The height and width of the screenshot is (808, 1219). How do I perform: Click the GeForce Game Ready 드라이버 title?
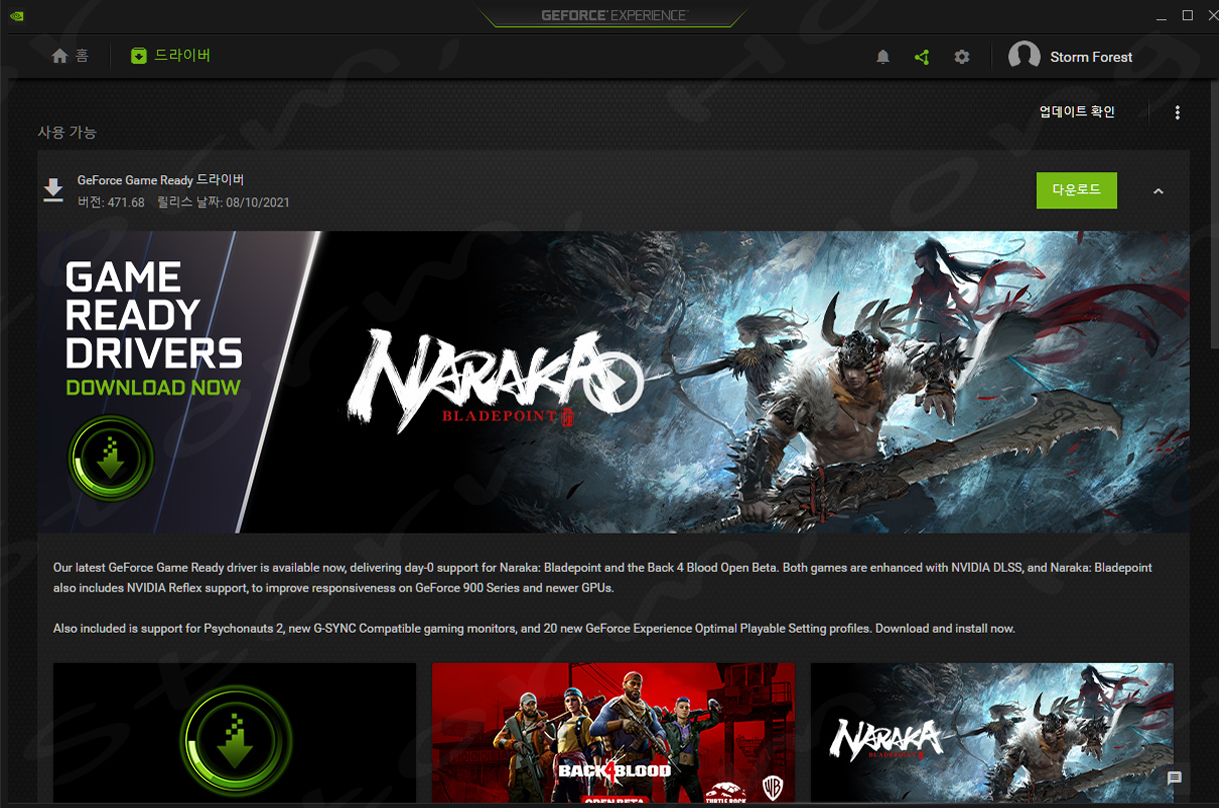click(x=160, y=180)
